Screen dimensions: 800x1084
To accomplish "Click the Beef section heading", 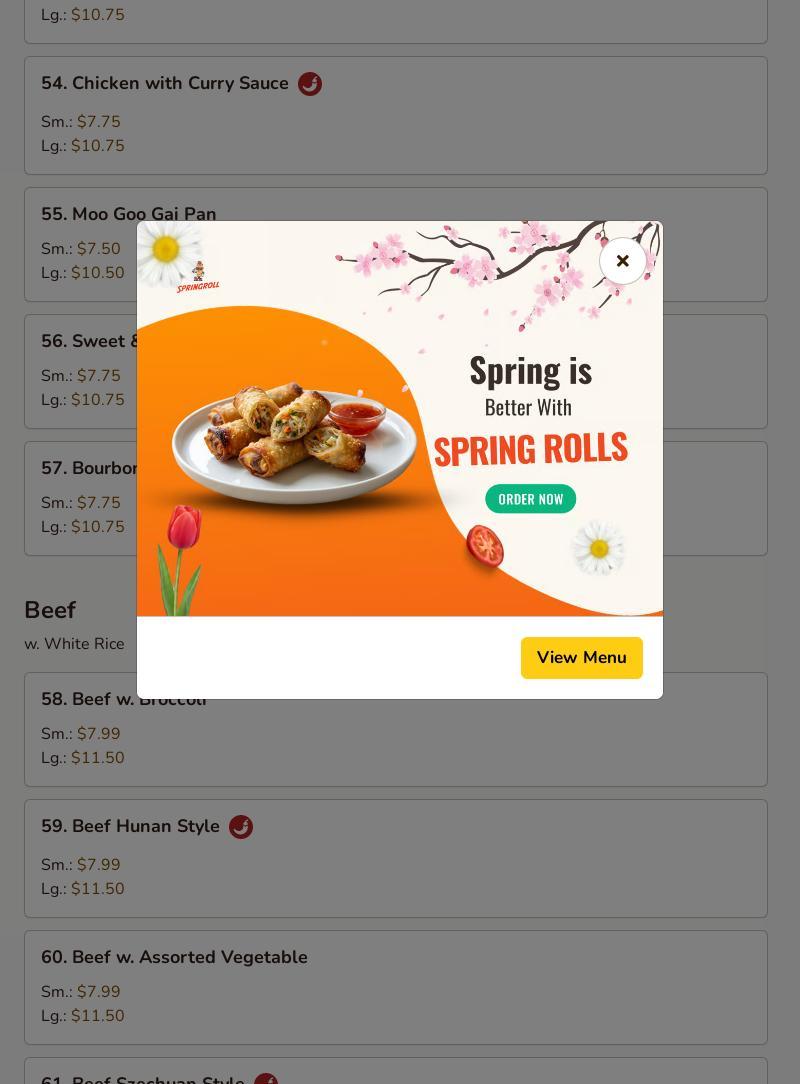I will tap(50, 610).
